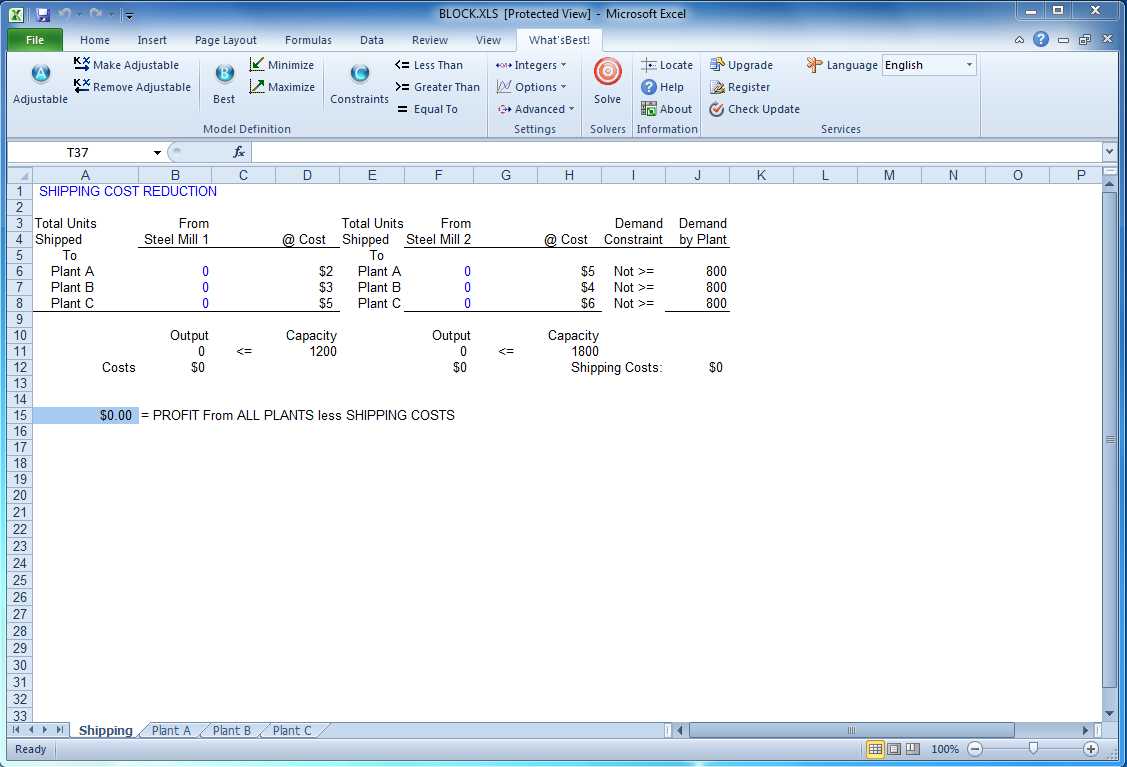Click the zoom out minus button
This screenshot has height=767, width=1127.
coord(975,749)
